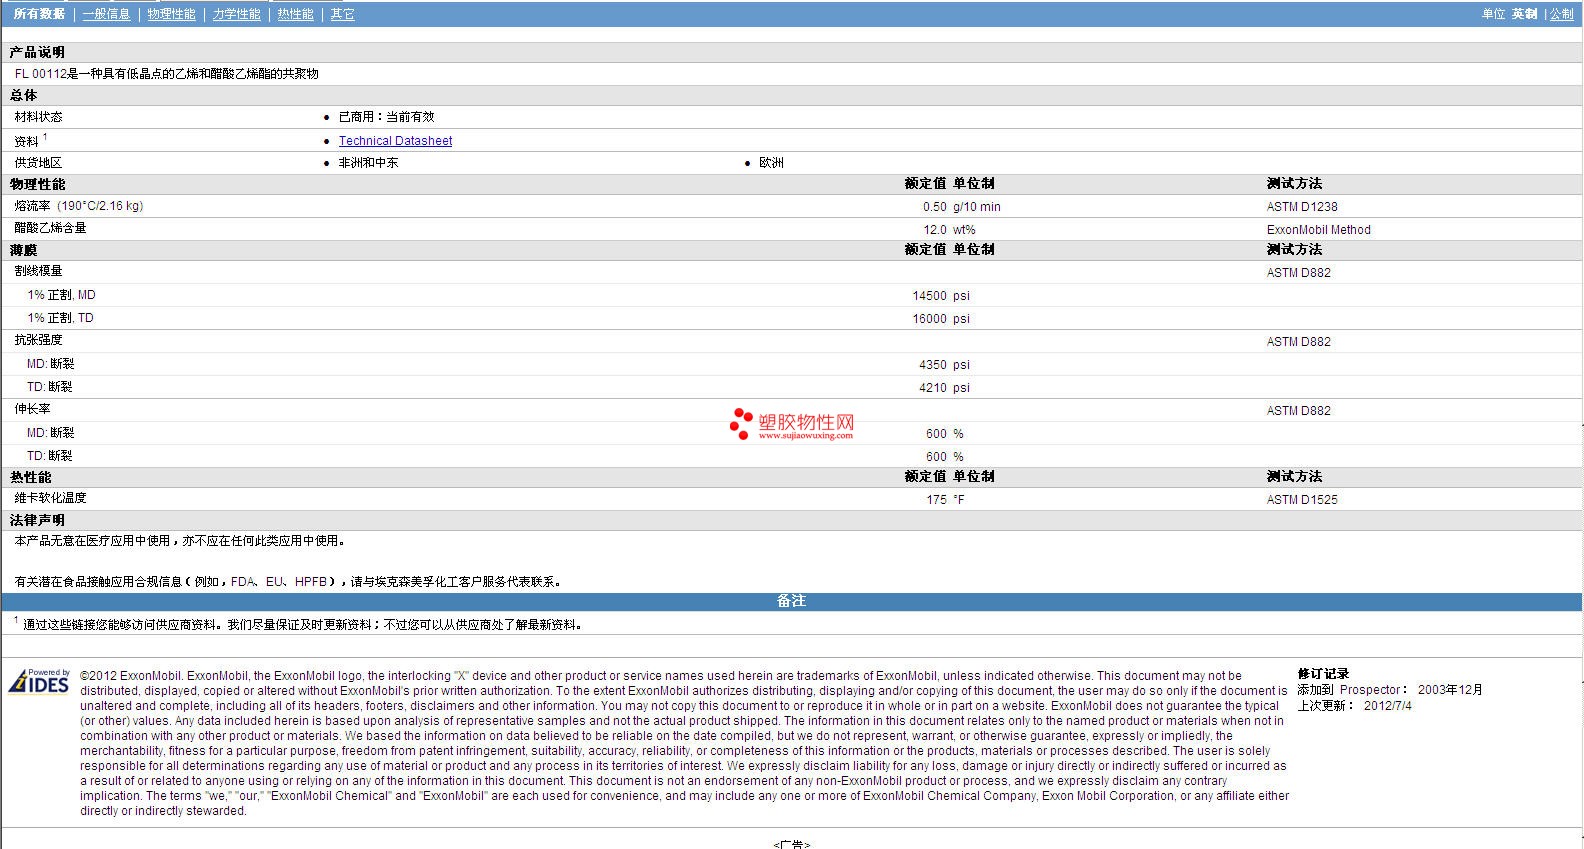Screen dimensions: 1584x849
Task: Click the 产品说明 section header
Action: pos(37,52)
